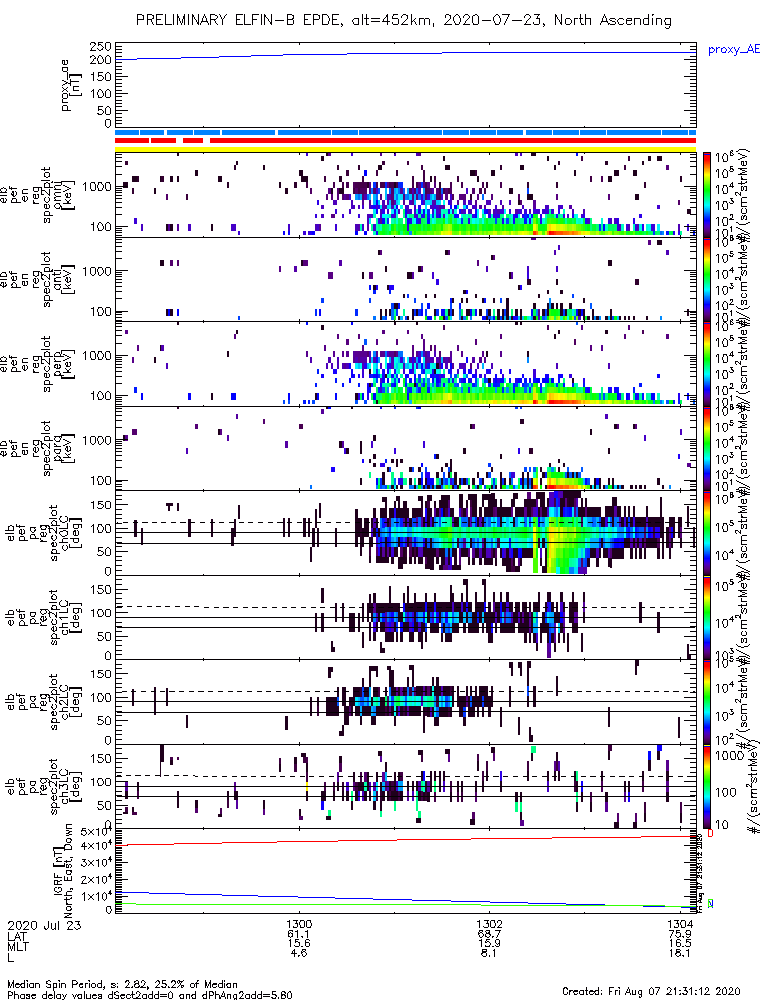The image size is (775, 1000).
Task: Click the color bar beside perp panel
Action: pyautogui.click(x=707, y=364)
